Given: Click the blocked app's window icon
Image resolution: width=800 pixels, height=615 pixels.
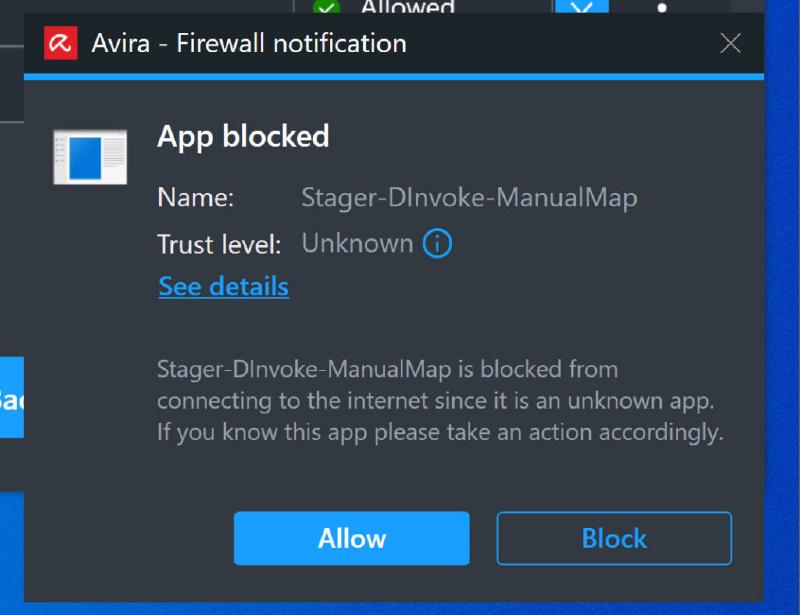Looking at the screenshot, I should 90,157.
